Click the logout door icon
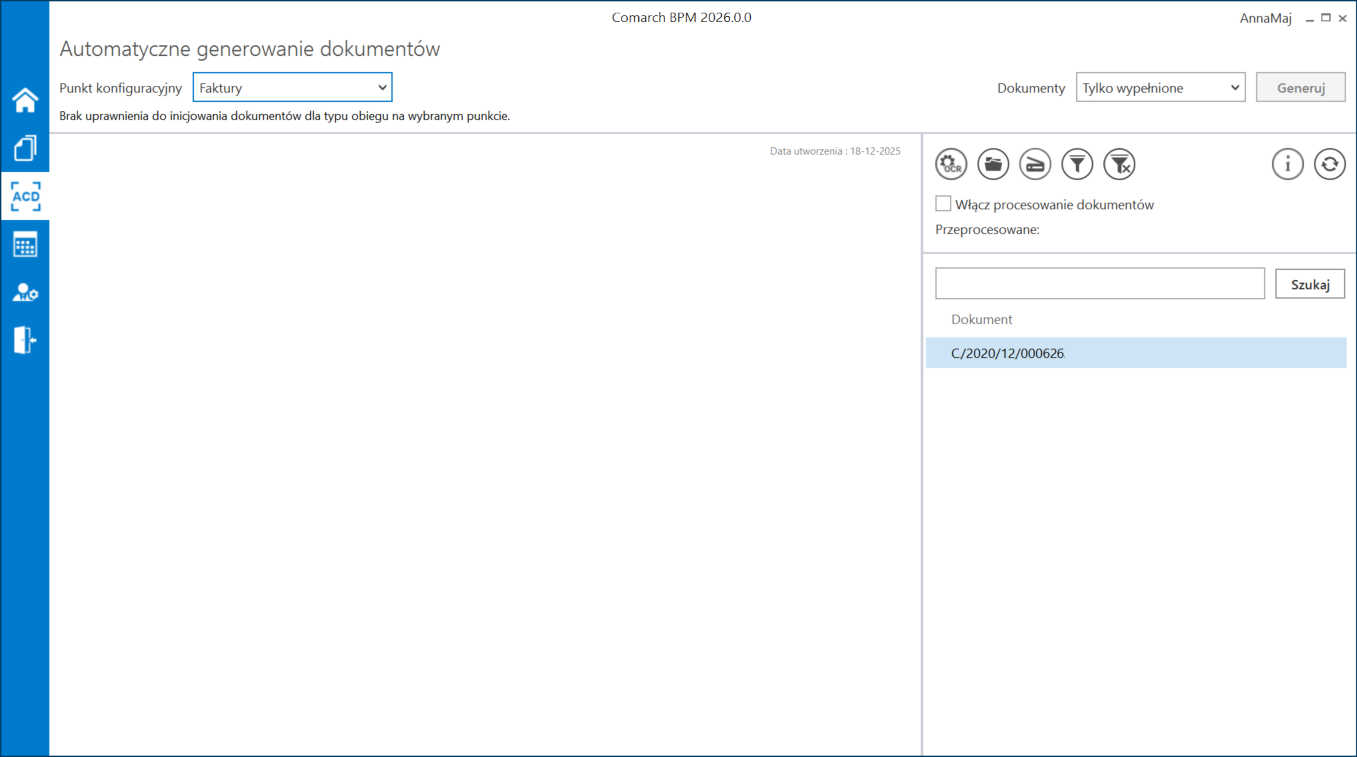This screenshot has width=1357, height=757. pos(25,340)
